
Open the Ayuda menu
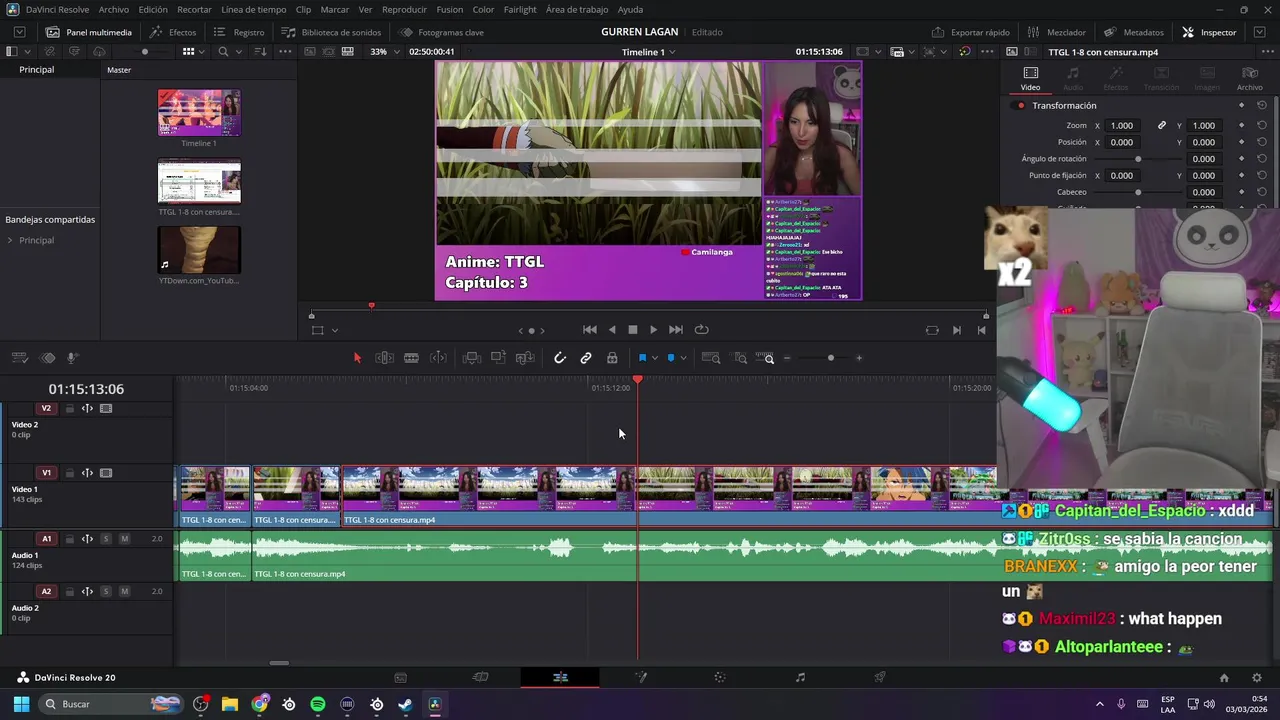[x=630, y=9]
